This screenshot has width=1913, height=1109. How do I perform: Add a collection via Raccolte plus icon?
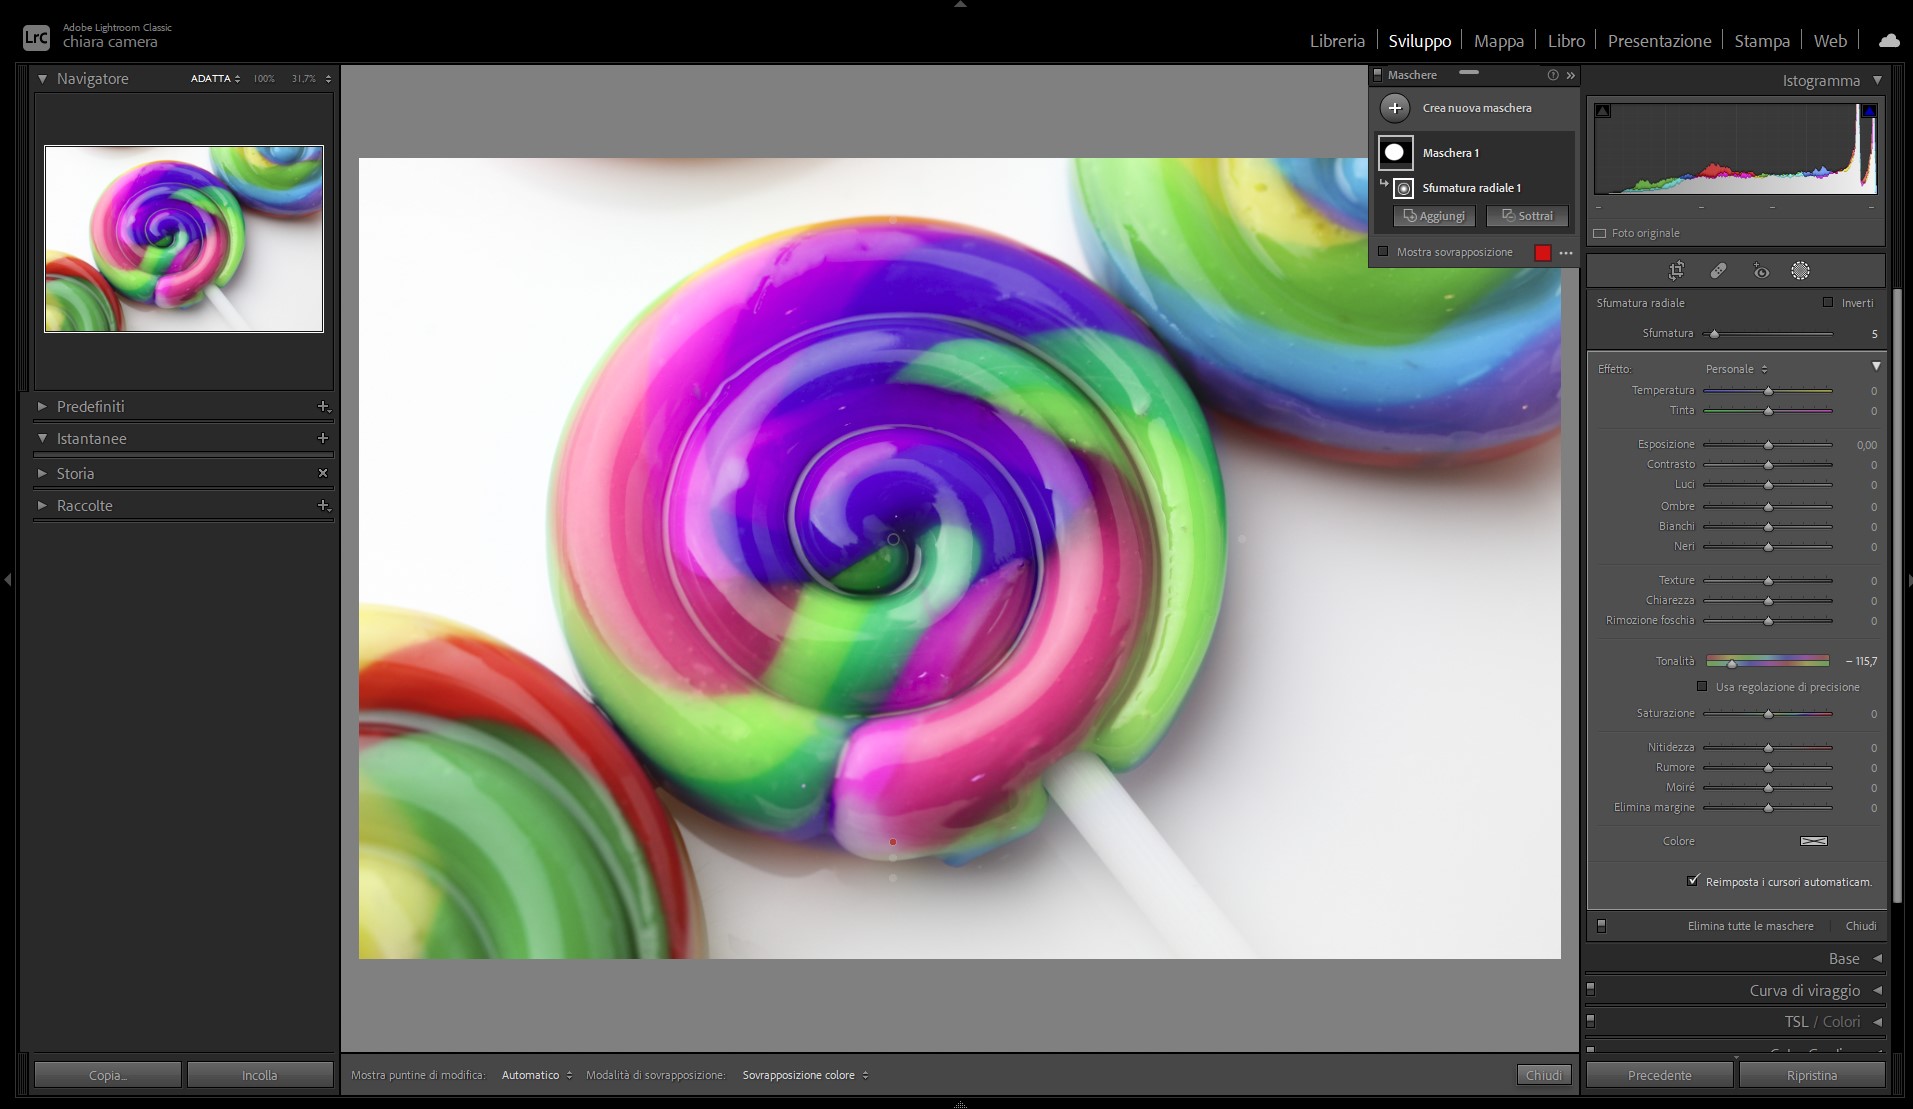[x=323, y=506]
